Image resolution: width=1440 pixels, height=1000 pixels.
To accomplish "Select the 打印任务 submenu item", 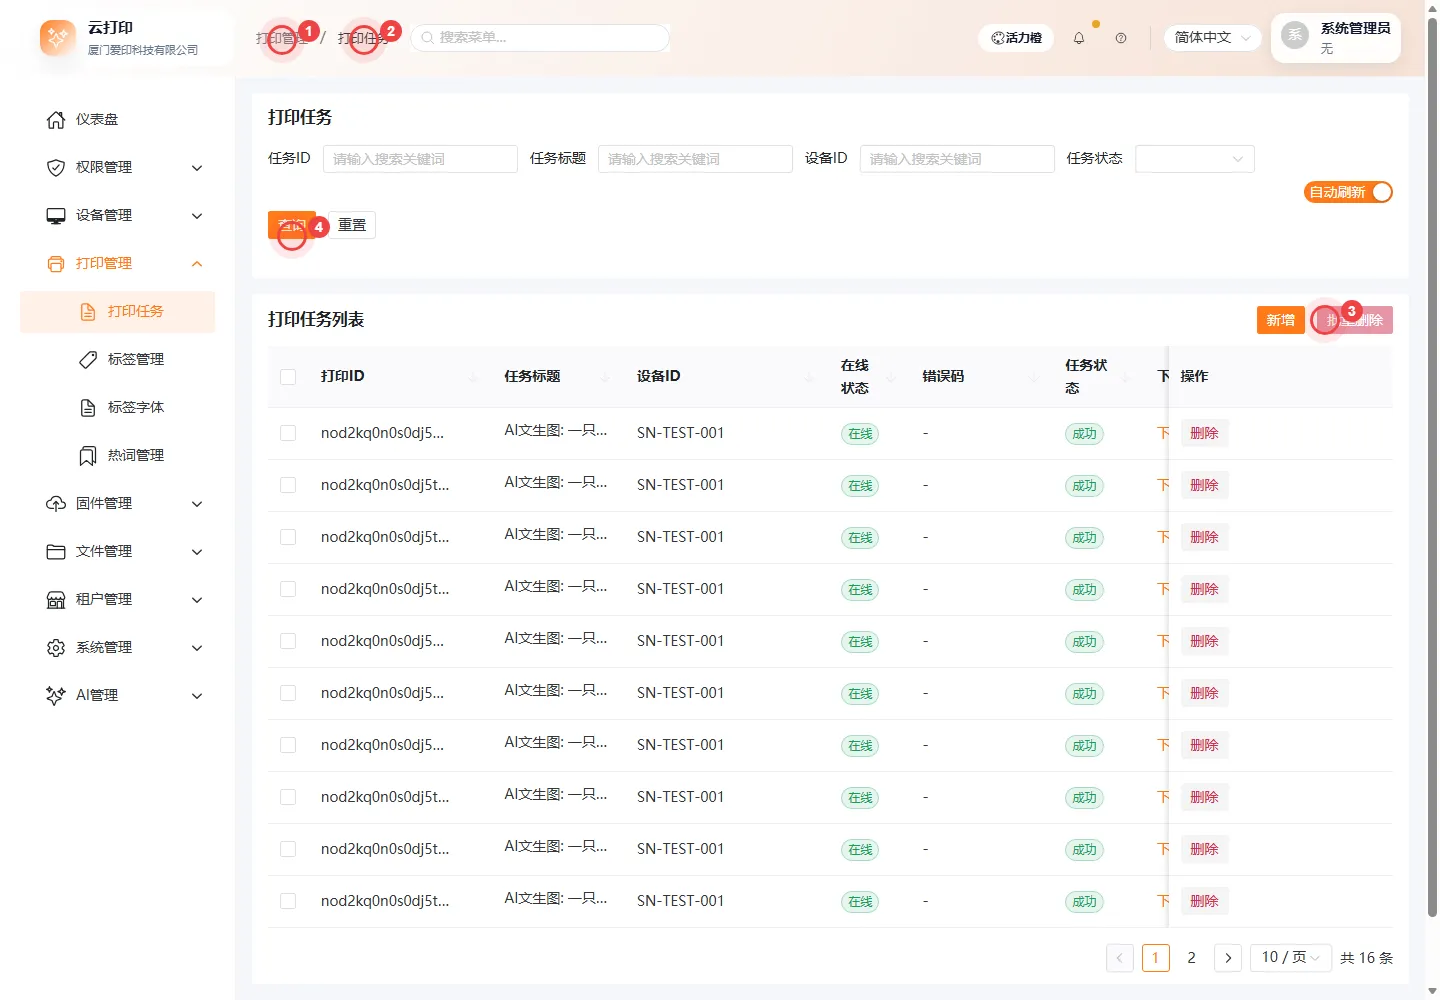I will pyautogui.click(x=117, y=312).
